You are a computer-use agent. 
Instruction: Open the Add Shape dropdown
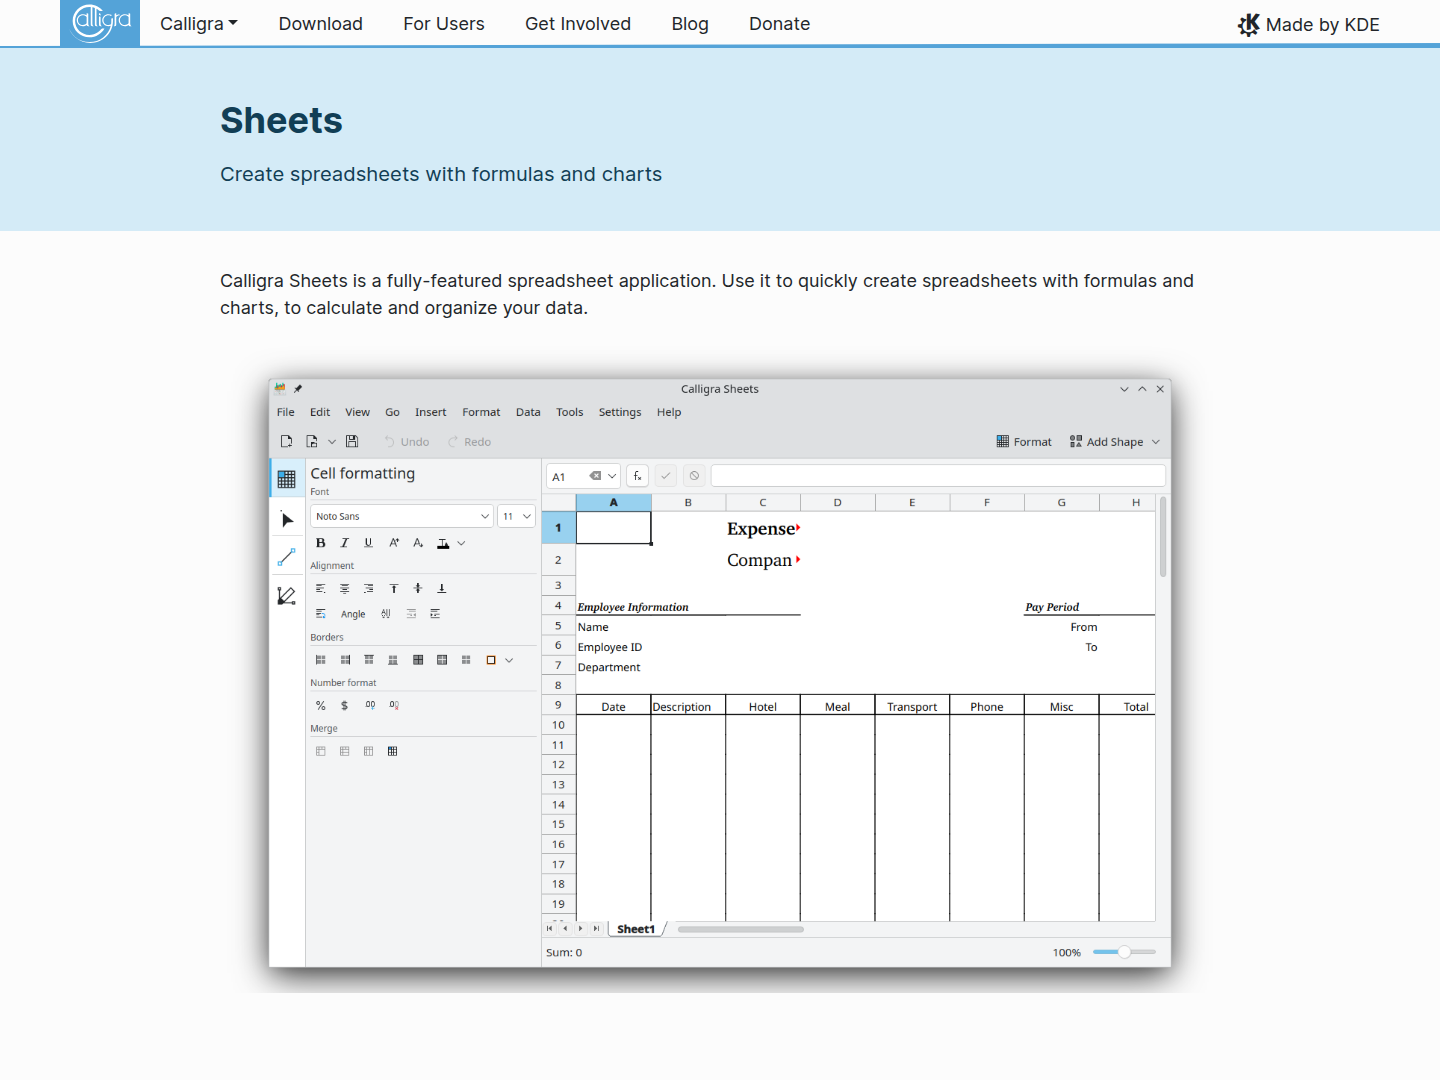click(x=1114, y=442)
